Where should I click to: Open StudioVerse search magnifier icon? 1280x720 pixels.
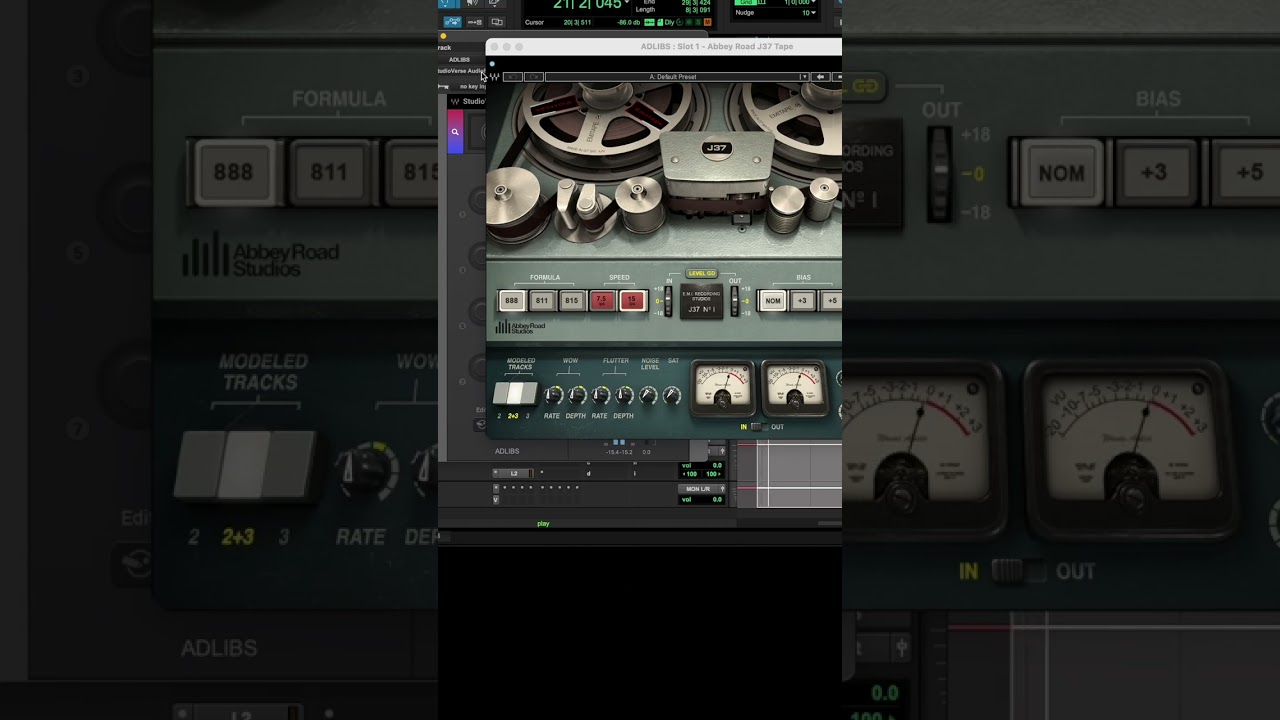tap(455, 131)
